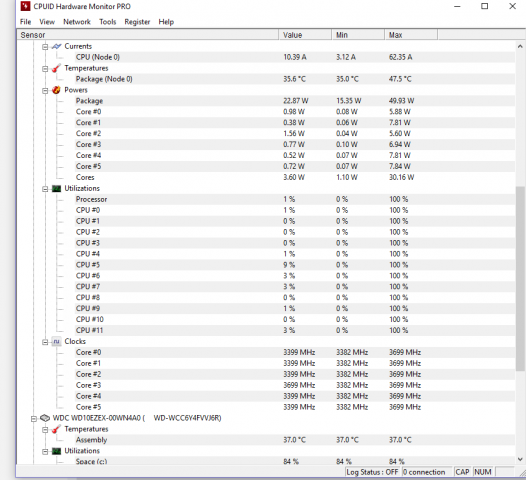
Task: Click the Log Status: OFF indicator
Action: click(x=372, y=472)
